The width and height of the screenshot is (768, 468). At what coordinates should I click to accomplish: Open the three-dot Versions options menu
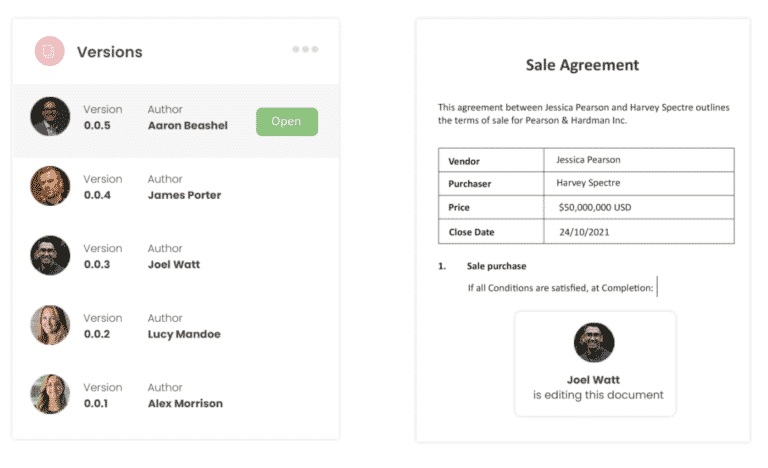point(305,49)
